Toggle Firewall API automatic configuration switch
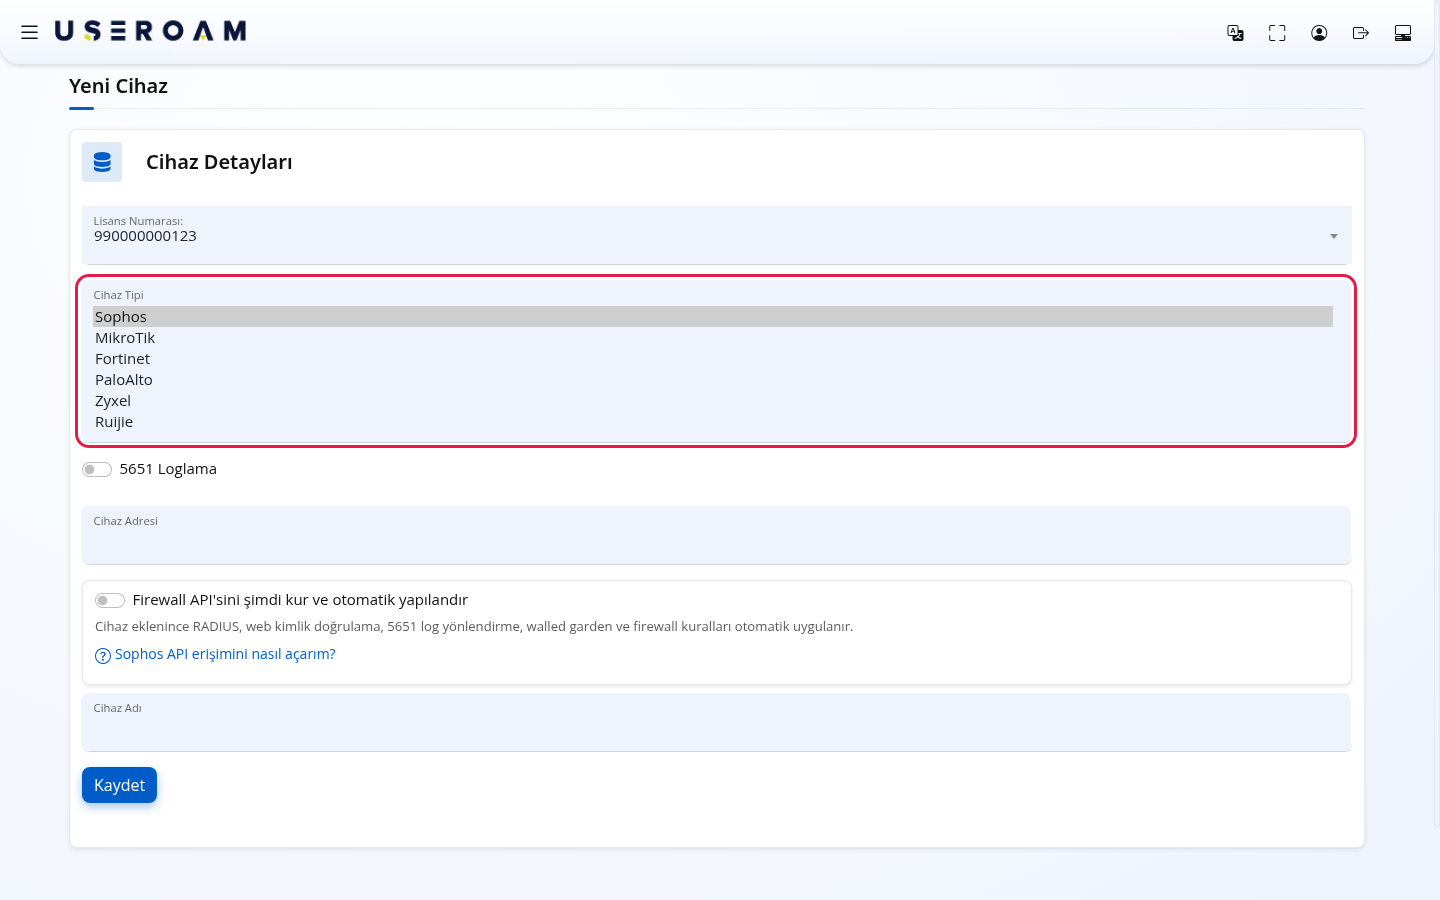The image size is (1440, 900). 110,600
